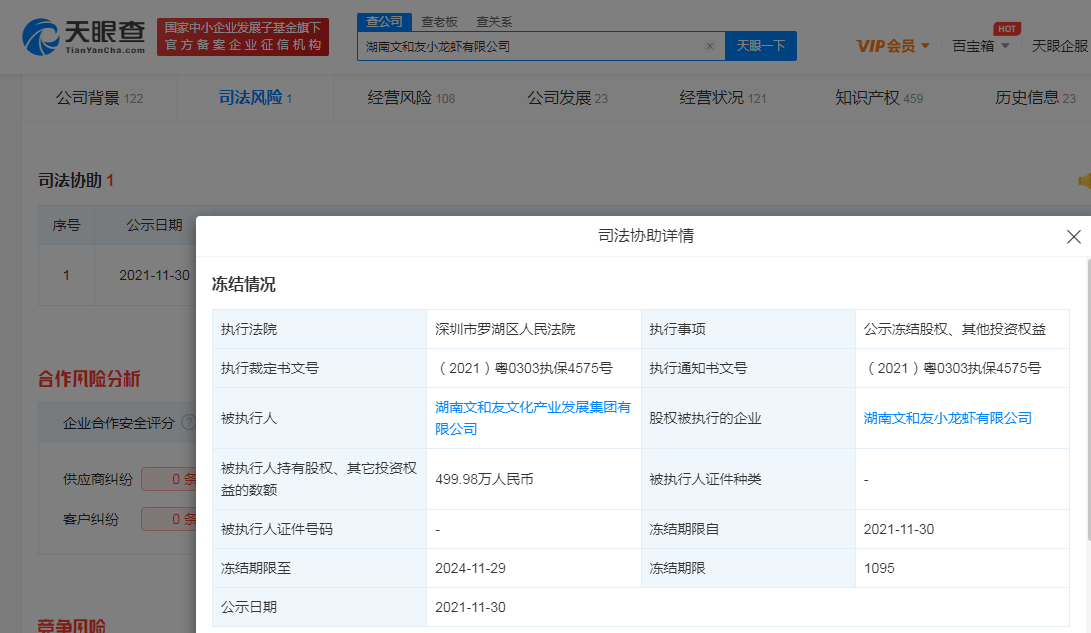Click the 合作风险分析 heading

89,379
